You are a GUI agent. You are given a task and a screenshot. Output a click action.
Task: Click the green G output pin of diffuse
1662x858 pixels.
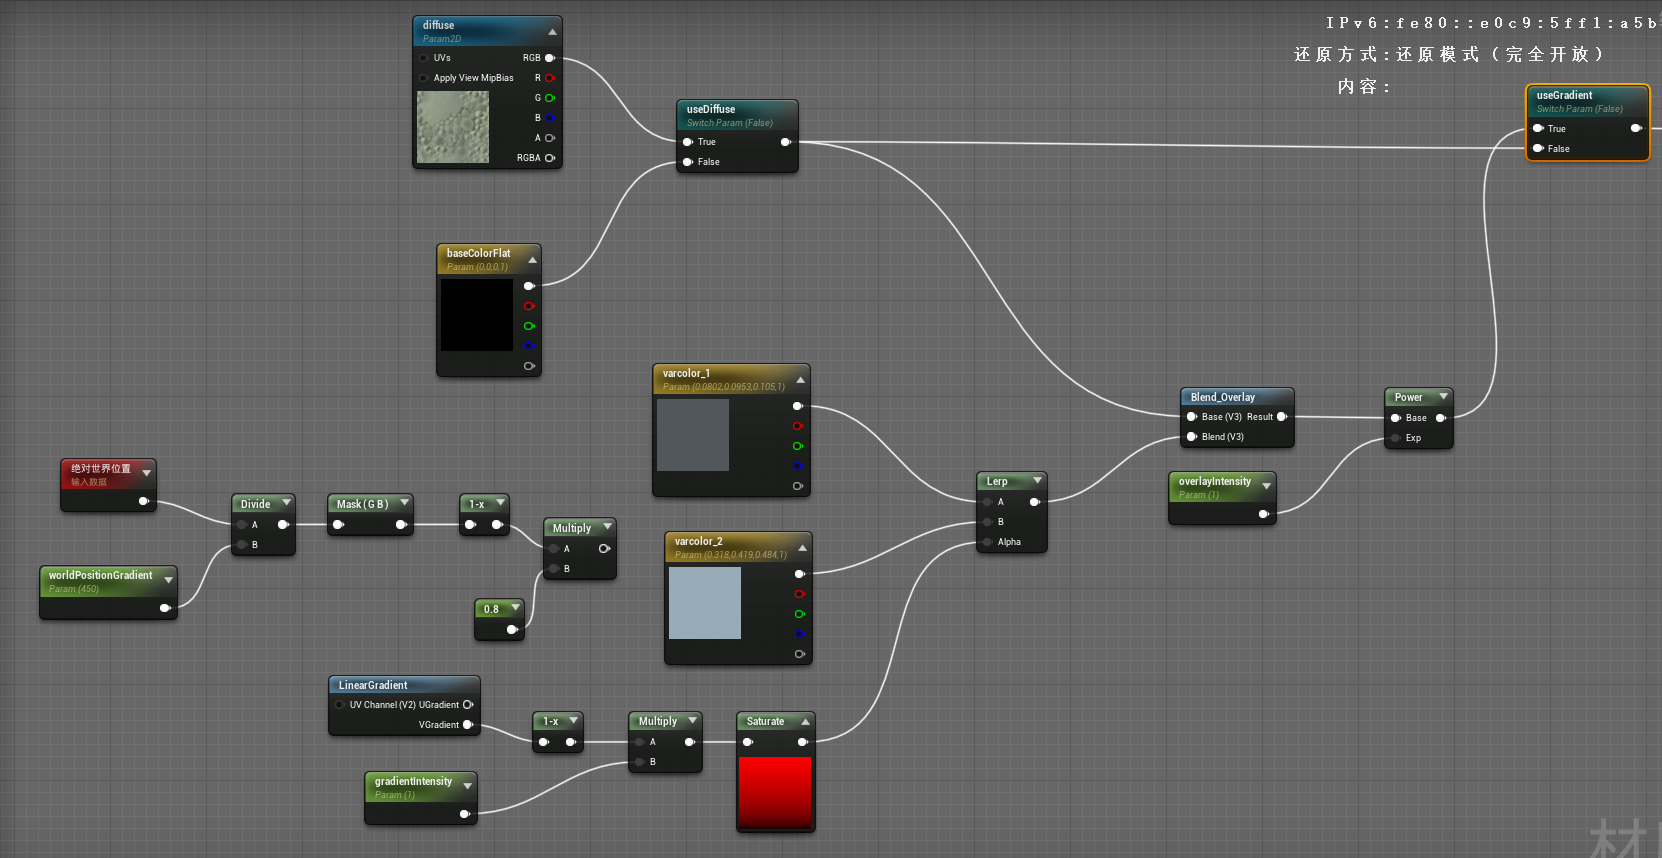[549, 98]
